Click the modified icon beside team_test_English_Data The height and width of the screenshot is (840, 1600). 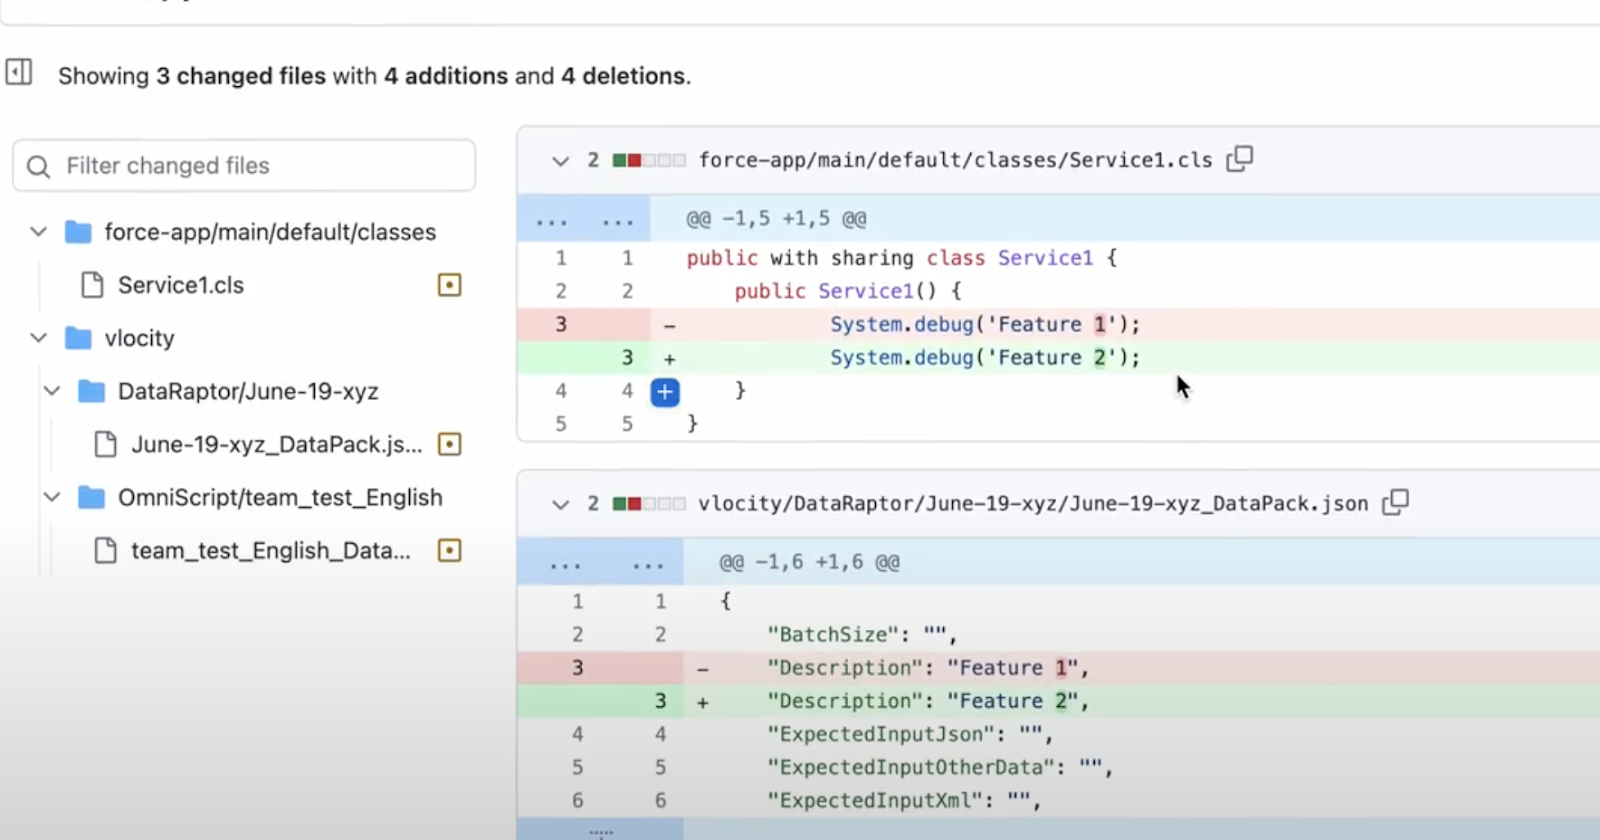click(450, 550)
